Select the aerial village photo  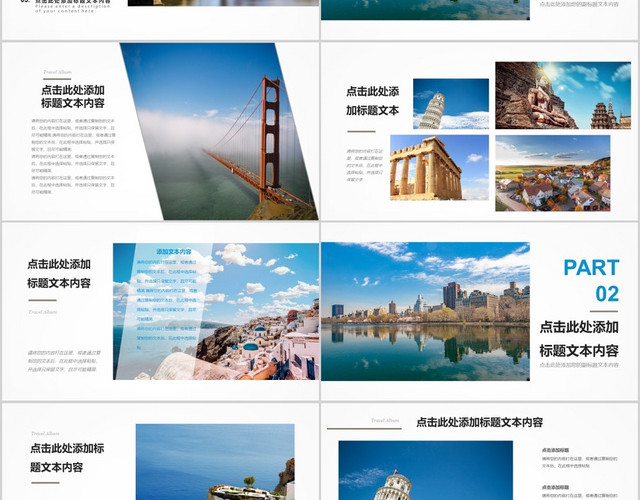(553, 173)
